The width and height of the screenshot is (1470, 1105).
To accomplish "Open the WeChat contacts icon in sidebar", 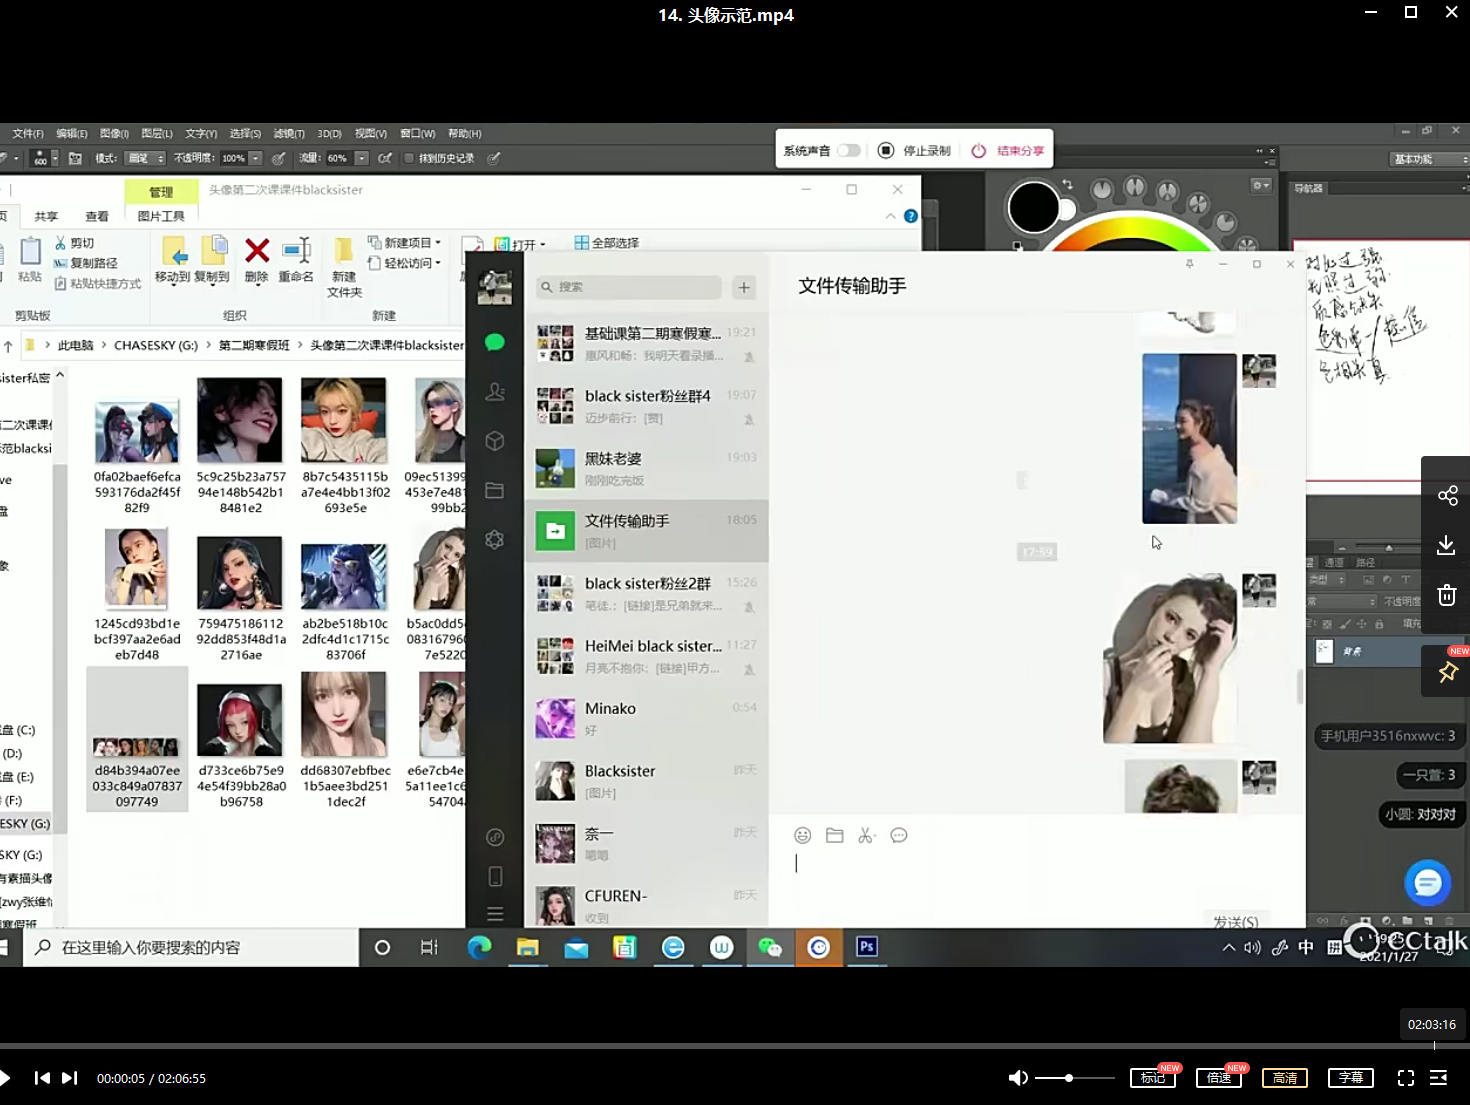I will pos(495,392).
